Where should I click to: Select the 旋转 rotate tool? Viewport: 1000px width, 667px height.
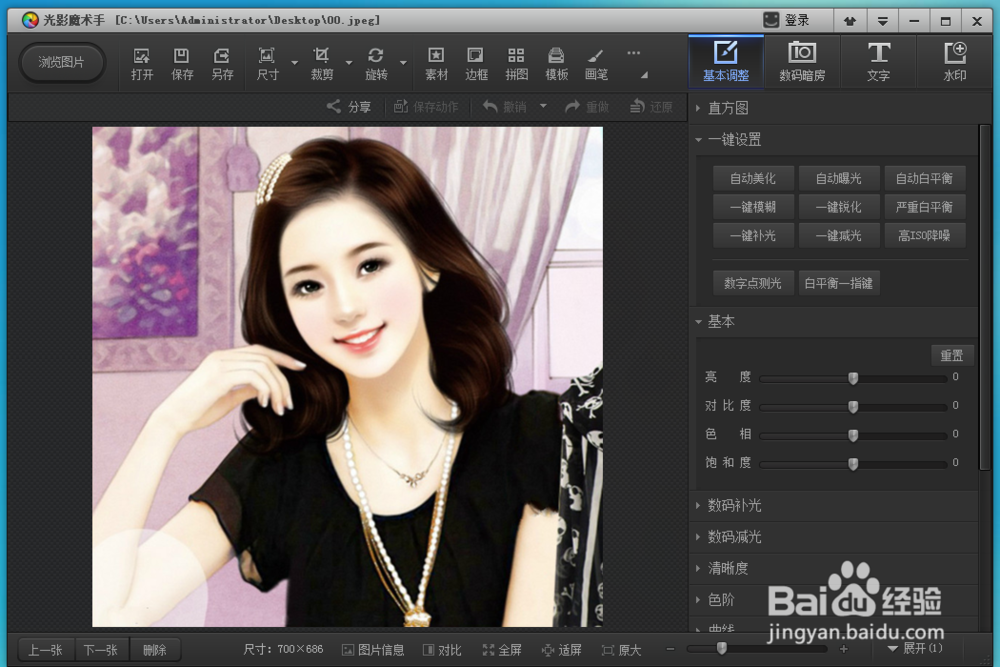(x=376, y=64)
